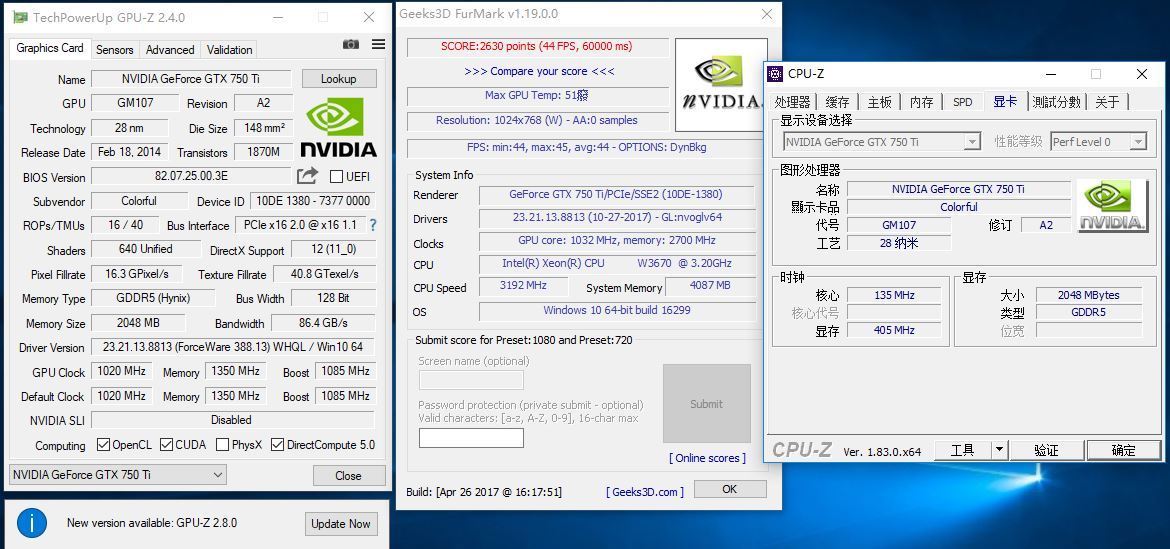Switch to Graphics Card tab in GPU-Z

pyautogui.click(x=50, y=48)
